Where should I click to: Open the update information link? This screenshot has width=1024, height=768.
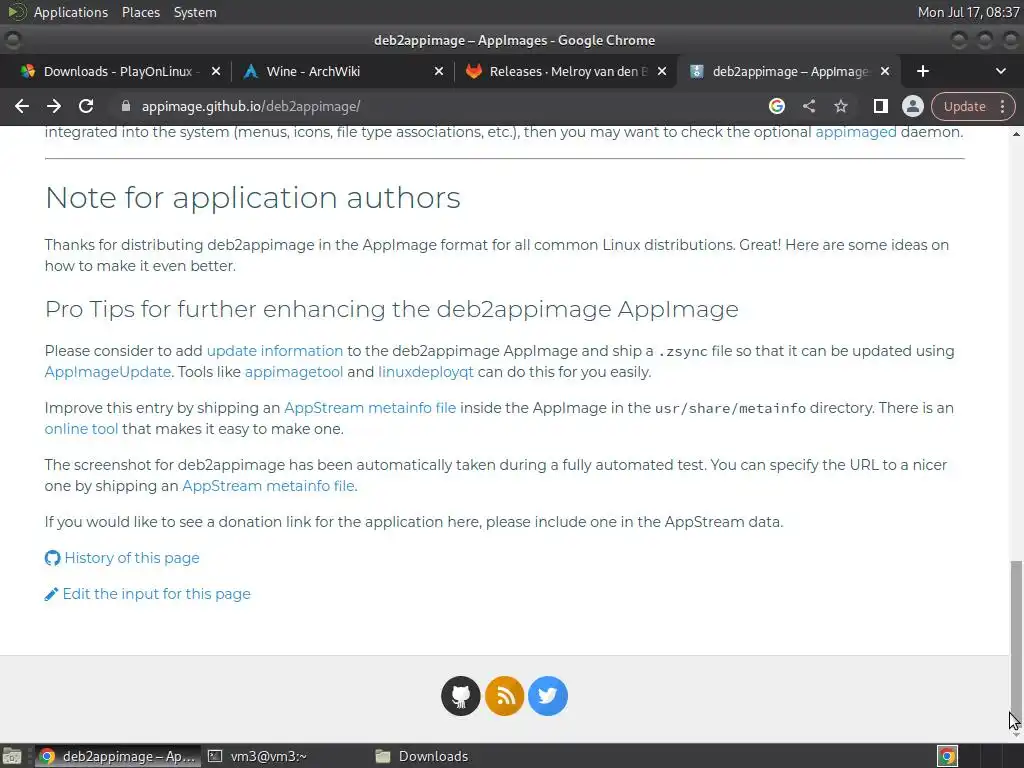click(274, 351)
